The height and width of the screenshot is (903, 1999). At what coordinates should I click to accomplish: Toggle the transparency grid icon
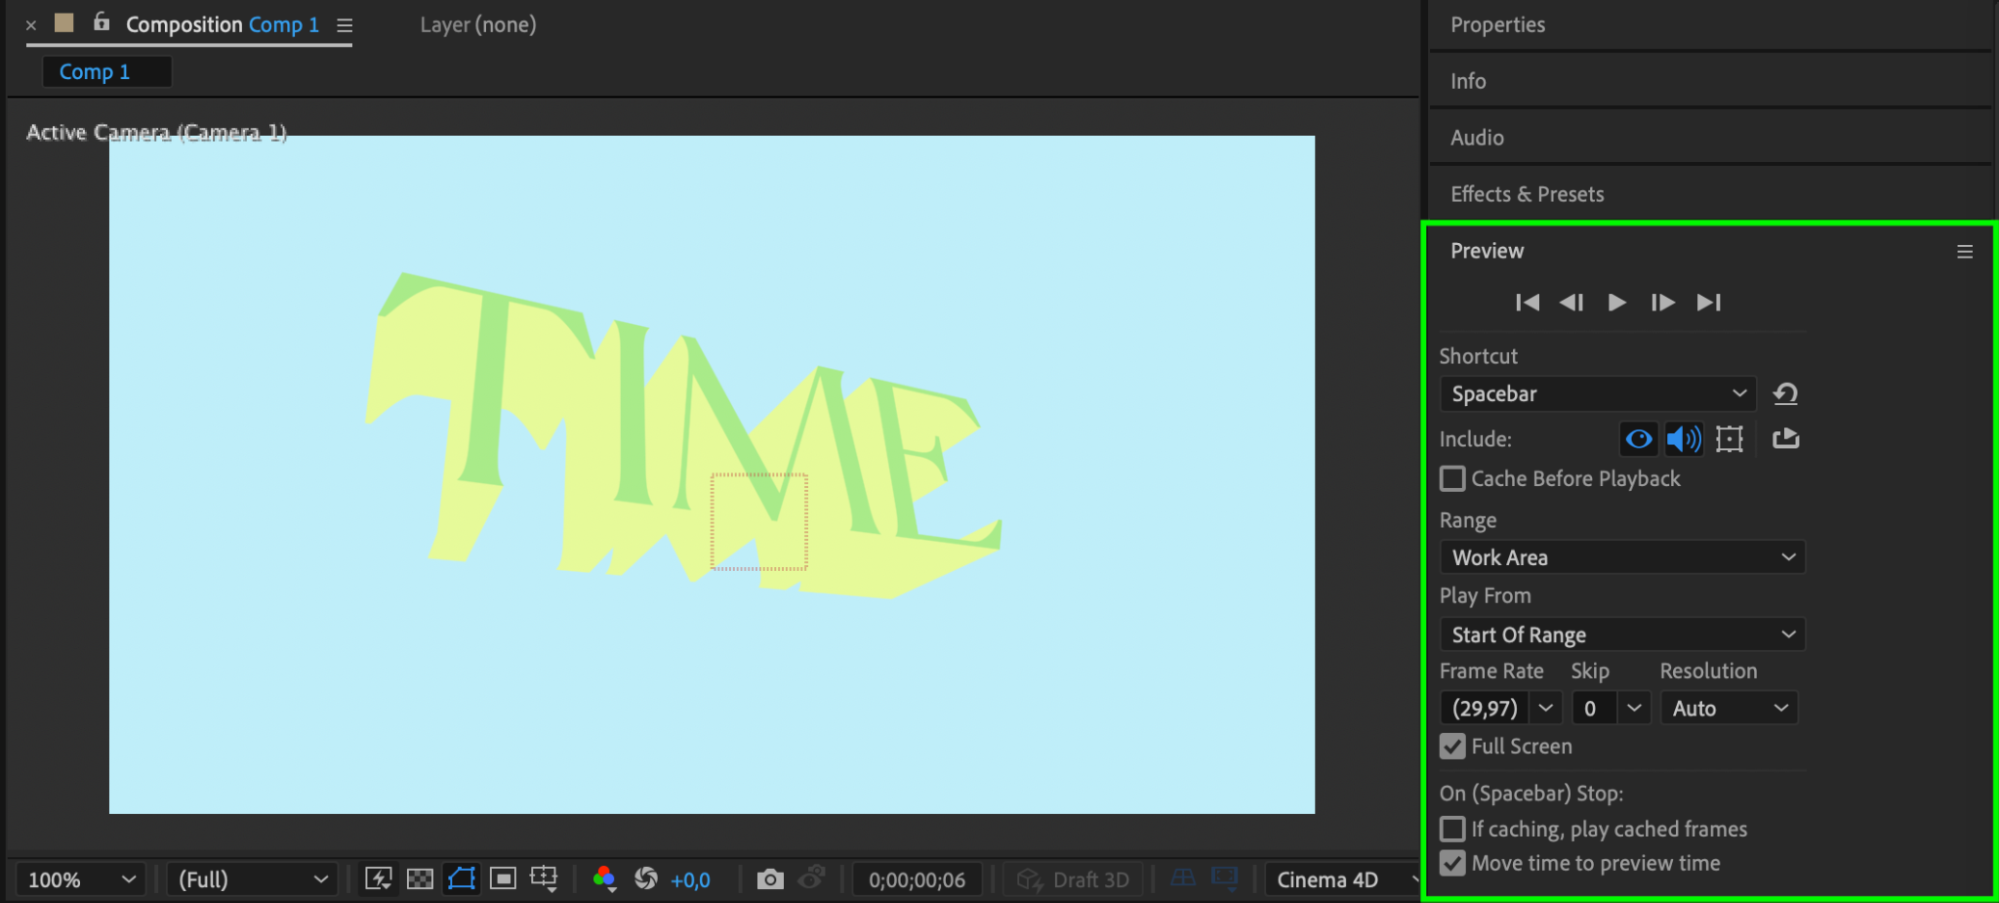click(x=420, y=879)
